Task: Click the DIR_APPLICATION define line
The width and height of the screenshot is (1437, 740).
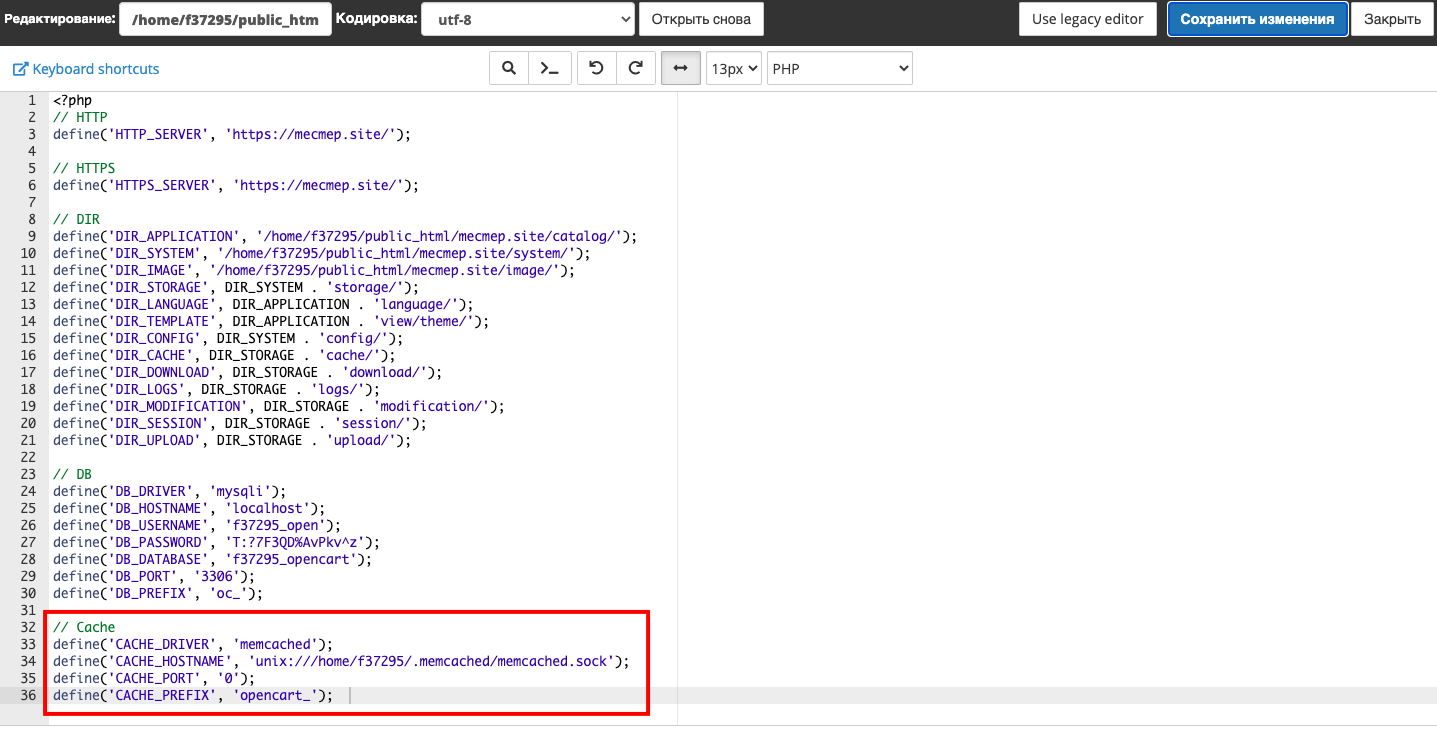Action: click(x=345, y=236)
